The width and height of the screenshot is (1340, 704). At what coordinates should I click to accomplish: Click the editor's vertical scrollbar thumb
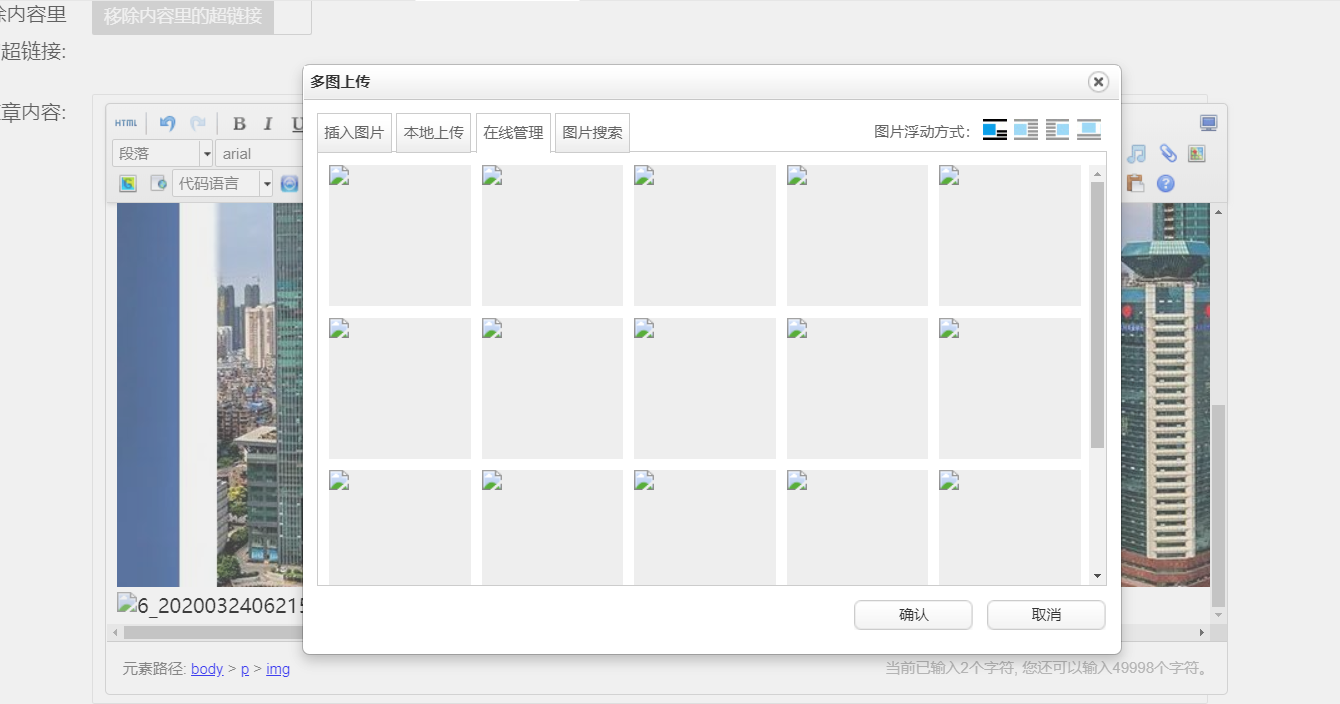pos(1218,505)
